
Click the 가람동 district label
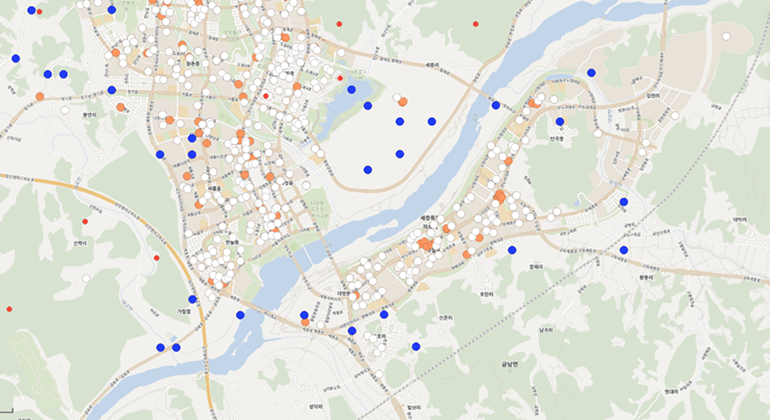pos(184,312)
